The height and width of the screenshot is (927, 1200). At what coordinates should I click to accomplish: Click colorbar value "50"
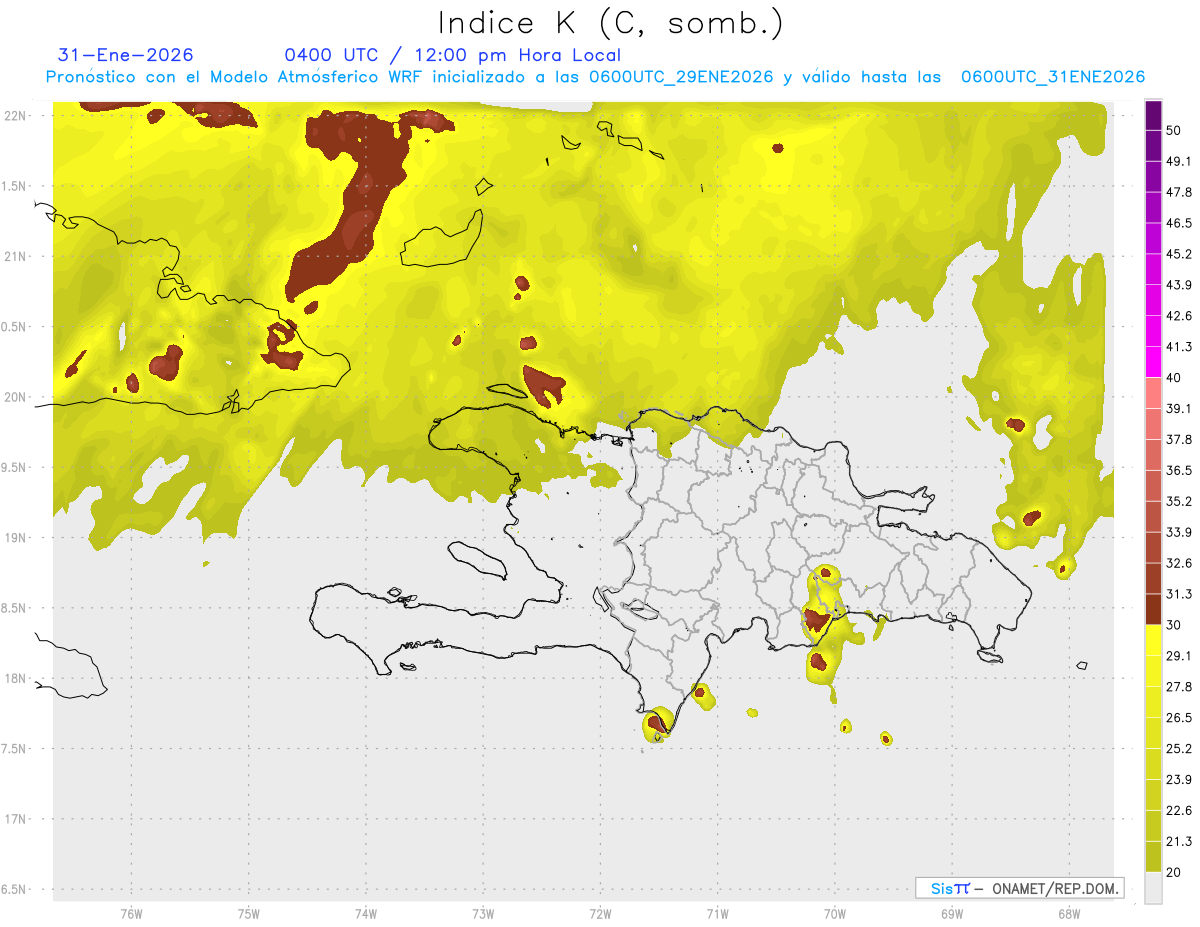point(1173,130)
